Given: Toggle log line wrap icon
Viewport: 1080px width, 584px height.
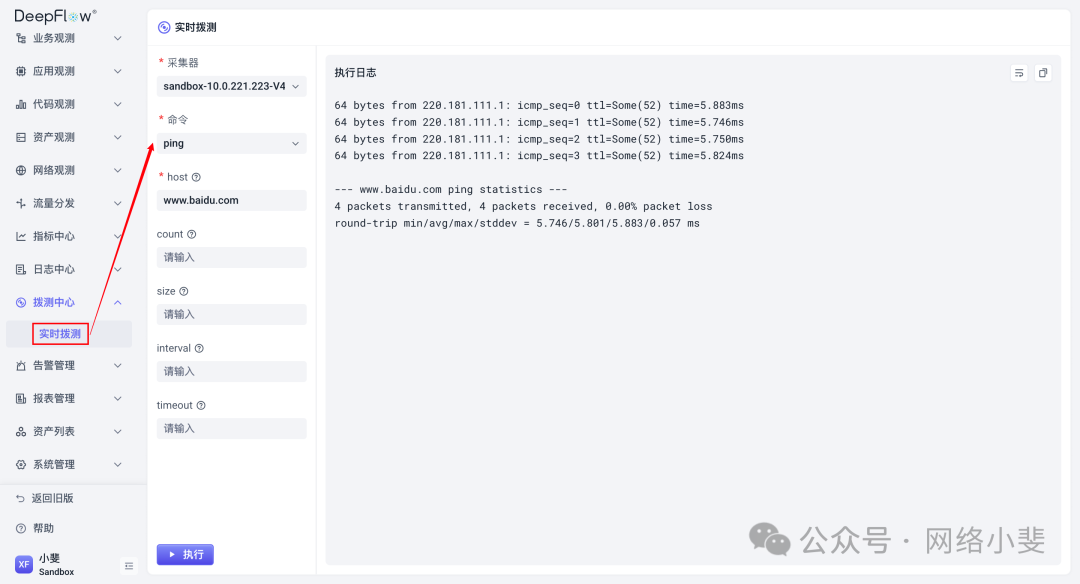Looking at the screenshot, I should point(1019,73).
